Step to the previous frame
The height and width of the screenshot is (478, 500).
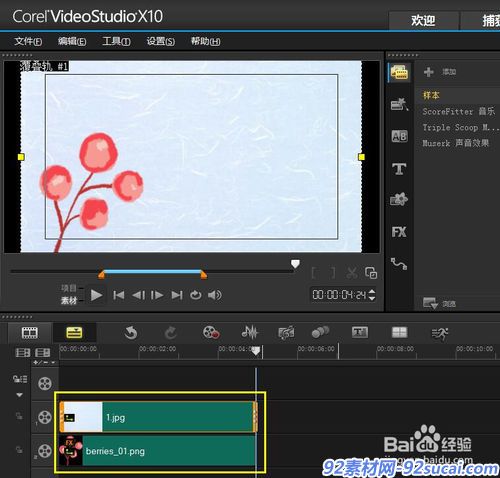tap(138, 295)
